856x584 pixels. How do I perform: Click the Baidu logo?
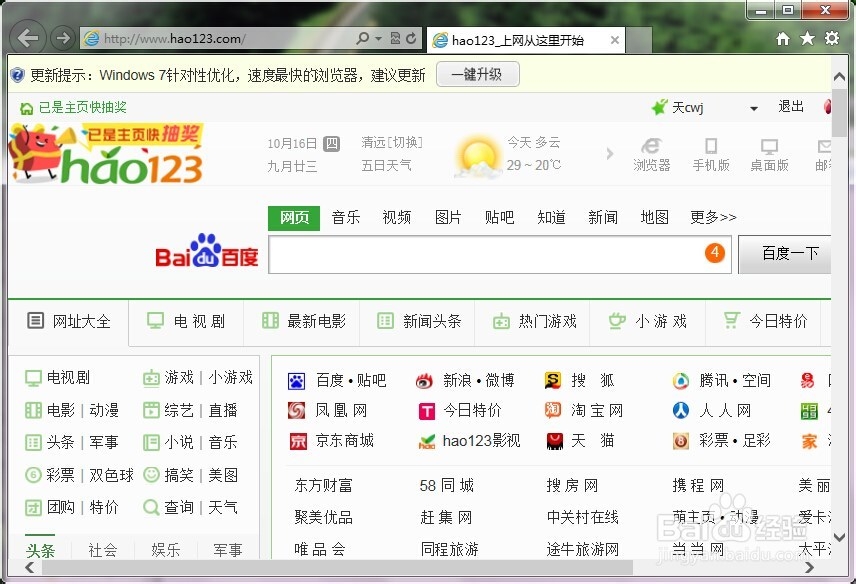[207, 252]
